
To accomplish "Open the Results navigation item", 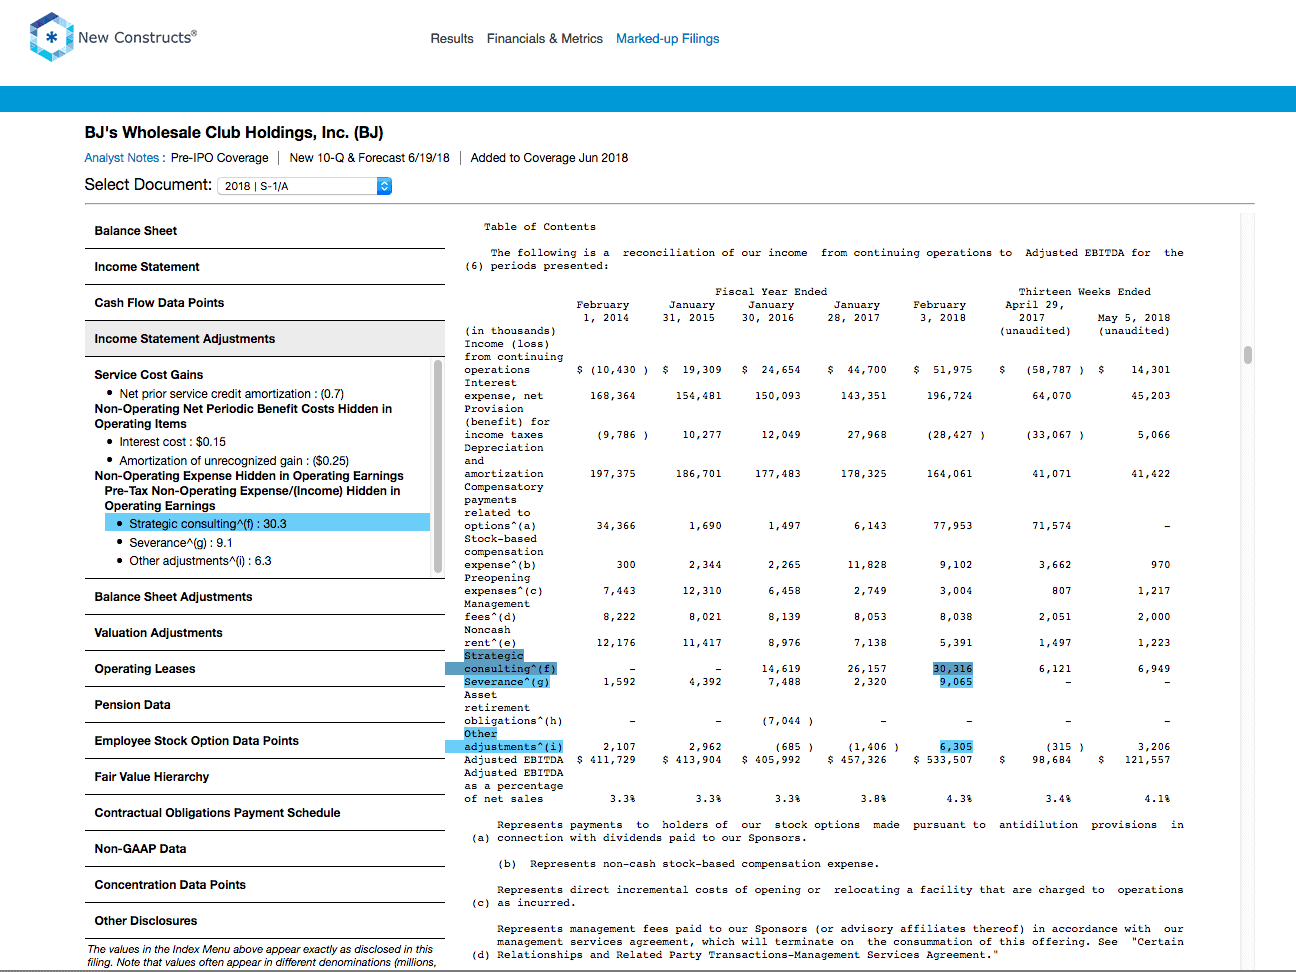I will (x=452, y=39).
